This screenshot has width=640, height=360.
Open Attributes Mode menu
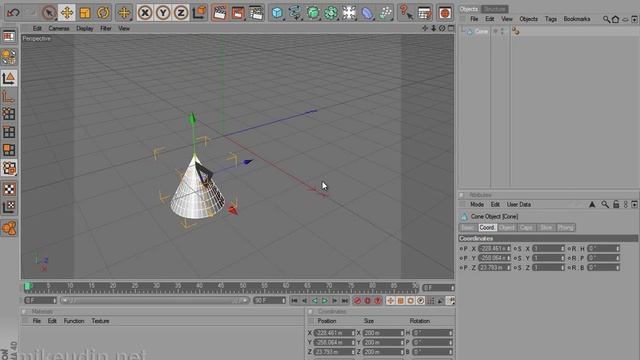pyautogui.click(x=477, y=204)
